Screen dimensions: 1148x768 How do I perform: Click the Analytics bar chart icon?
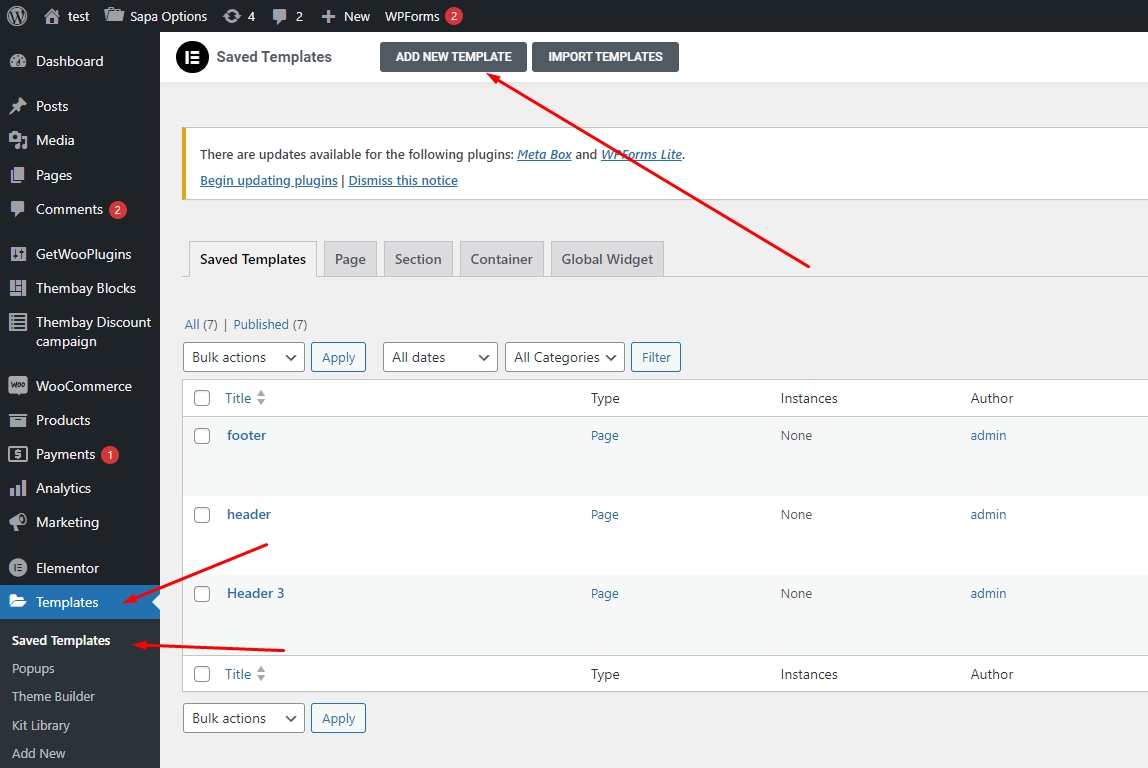(17, 488)
